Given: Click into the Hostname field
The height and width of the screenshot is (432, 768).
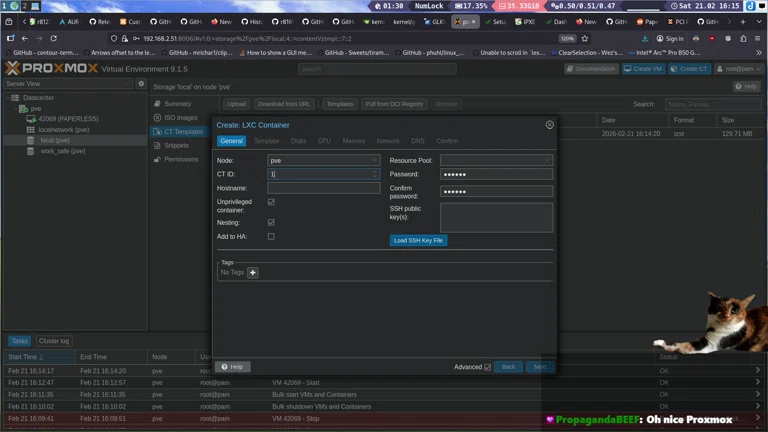Looking at the screenshot, I should tap(323, 188).
